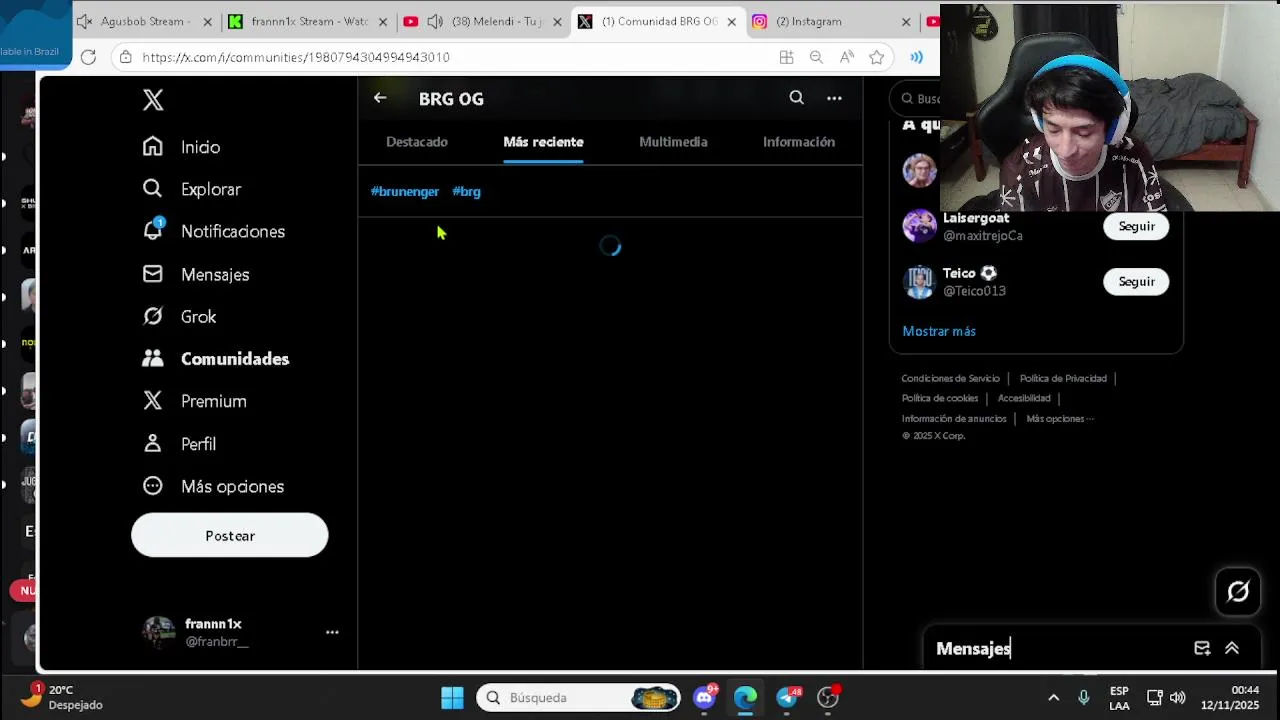Switch to the Multimedia tab
The width and height of the screenshot is (1280, 720).
673,142
